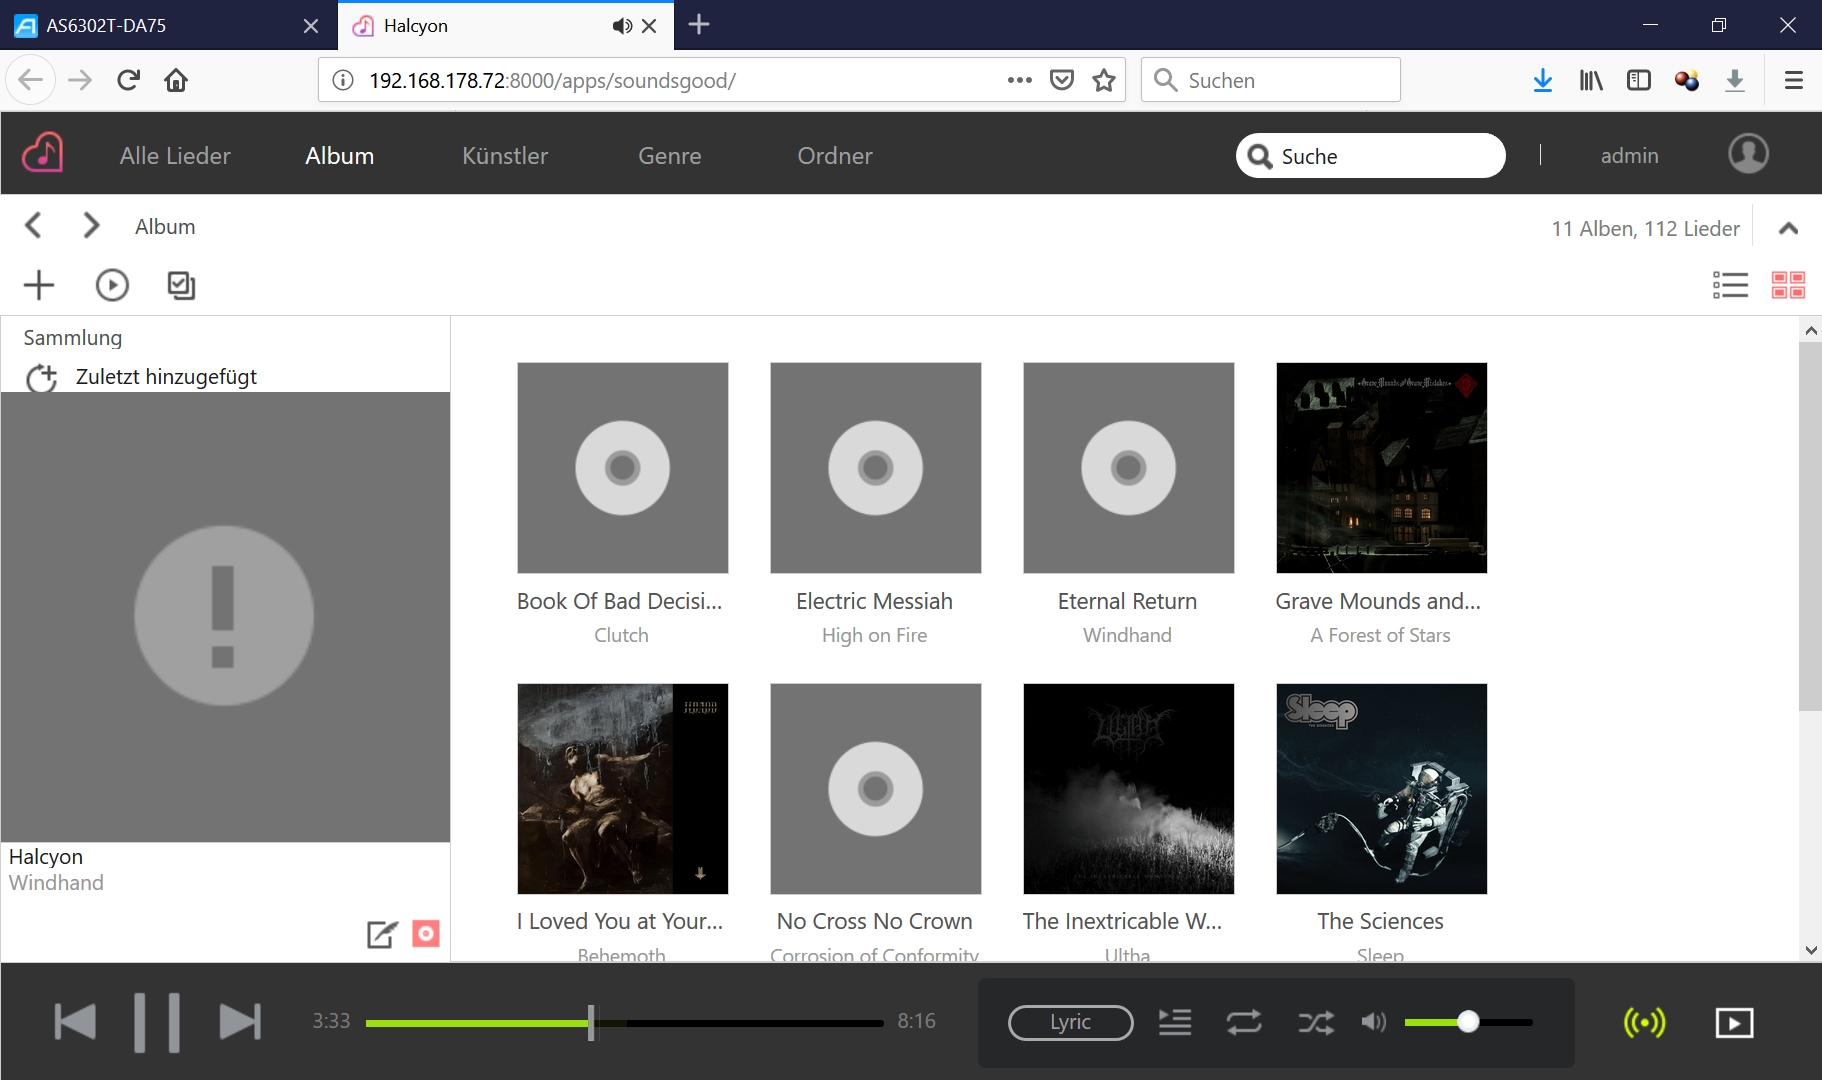Show the play queue list
Viewport: 1822px width, 1080px height.
coord(1175,1022)
